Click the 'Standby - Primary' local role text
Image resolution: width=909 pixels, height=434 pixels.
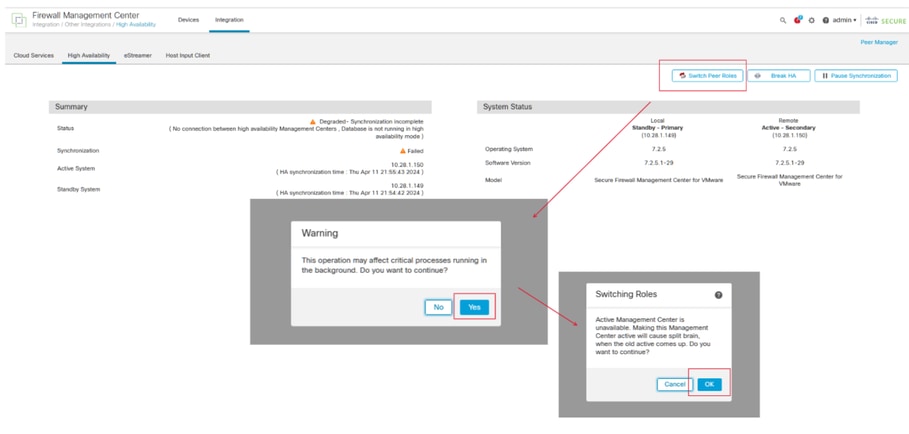657,127
